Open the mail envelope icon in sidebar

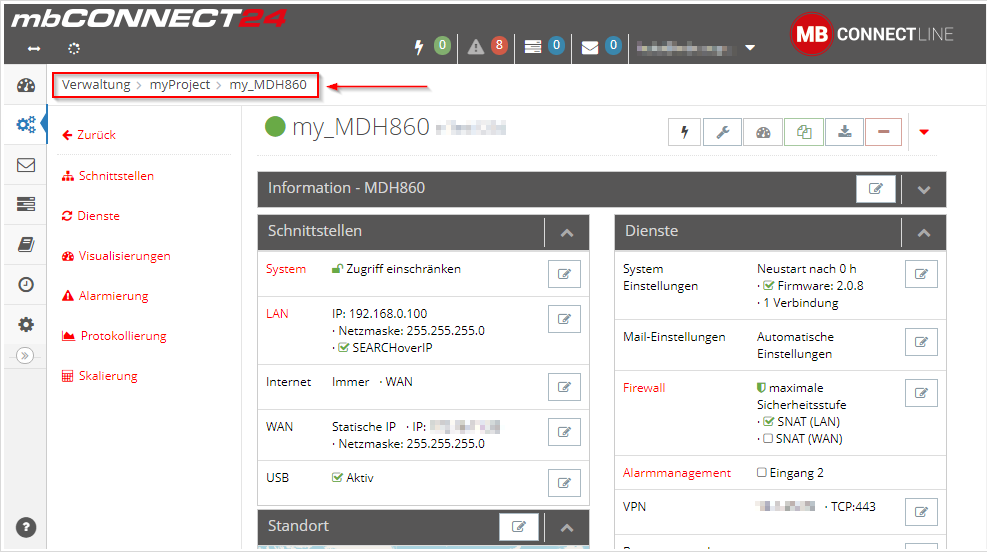coord(26,165)
